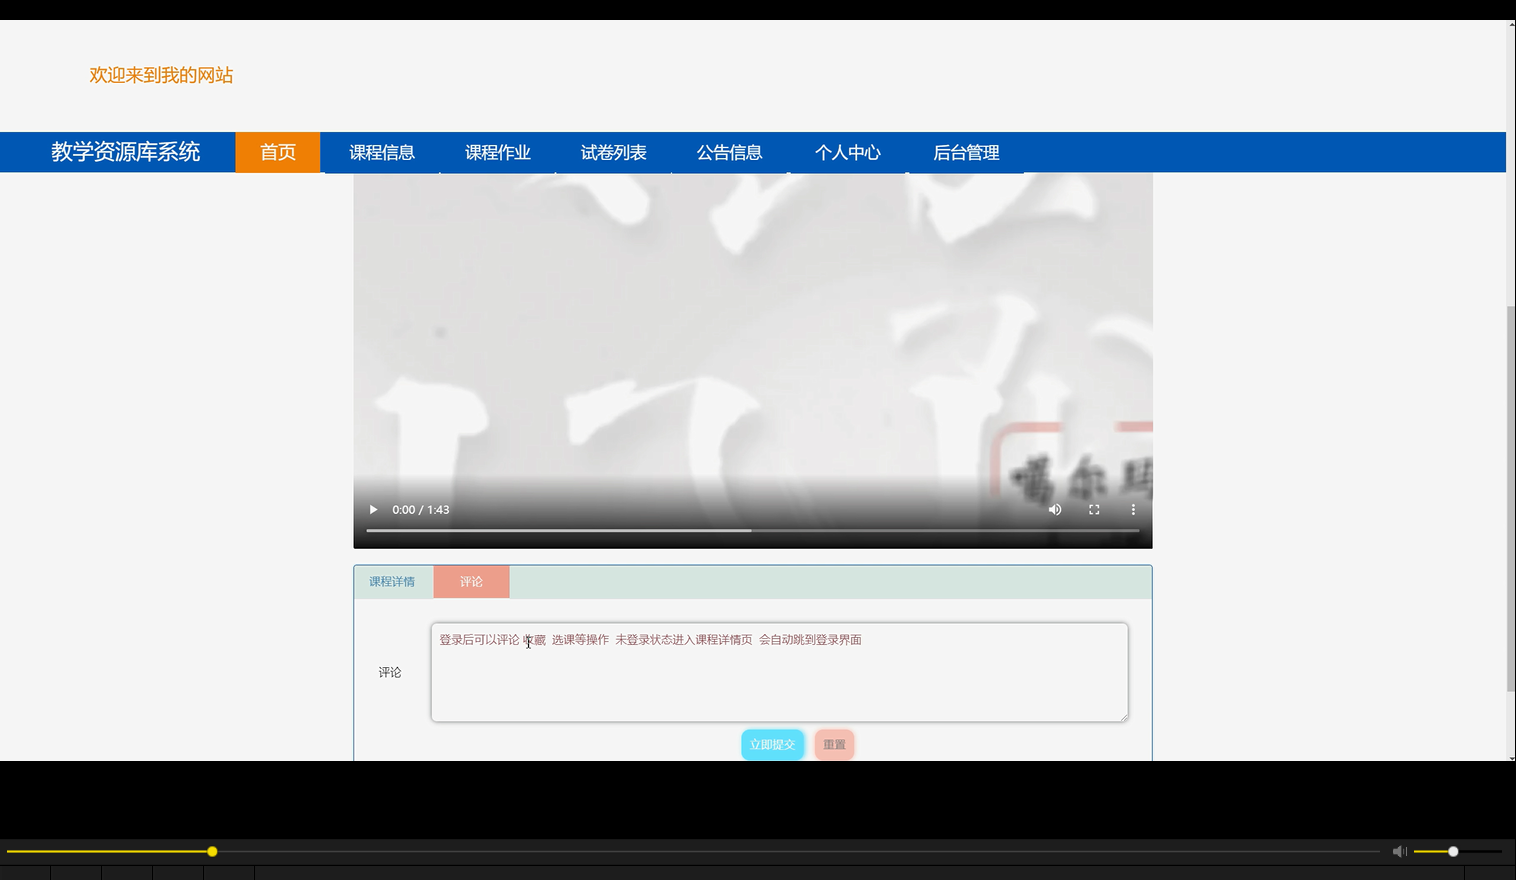Viewport: 1516px width, 880px height.
Task: Switch to the 课程详情 tab
Action: coord(392,581)
